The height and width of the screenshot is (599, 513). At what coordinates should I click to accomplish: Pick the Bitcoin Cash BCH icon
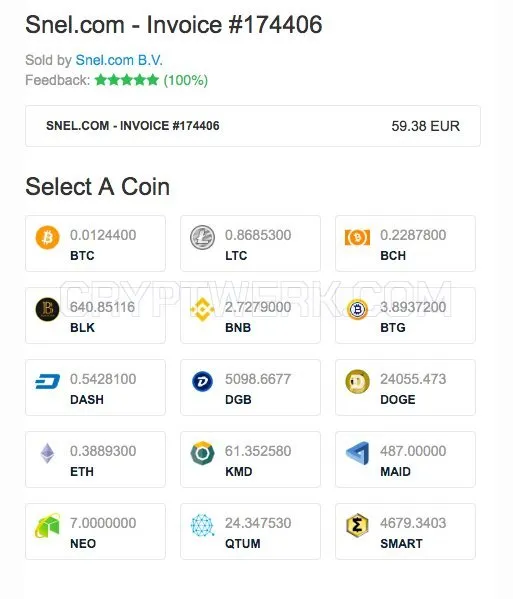[x=357, y=238]
